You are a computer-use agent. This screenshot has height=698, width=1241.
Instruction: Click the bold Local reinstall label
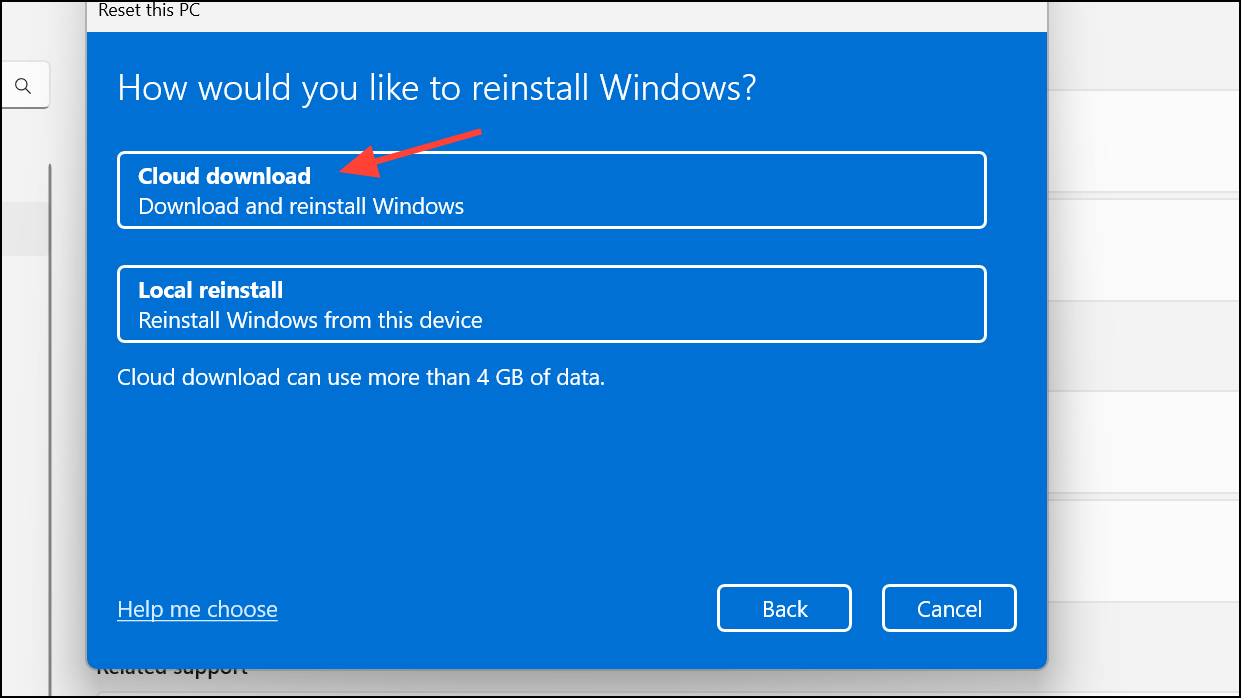coord(210,290)
